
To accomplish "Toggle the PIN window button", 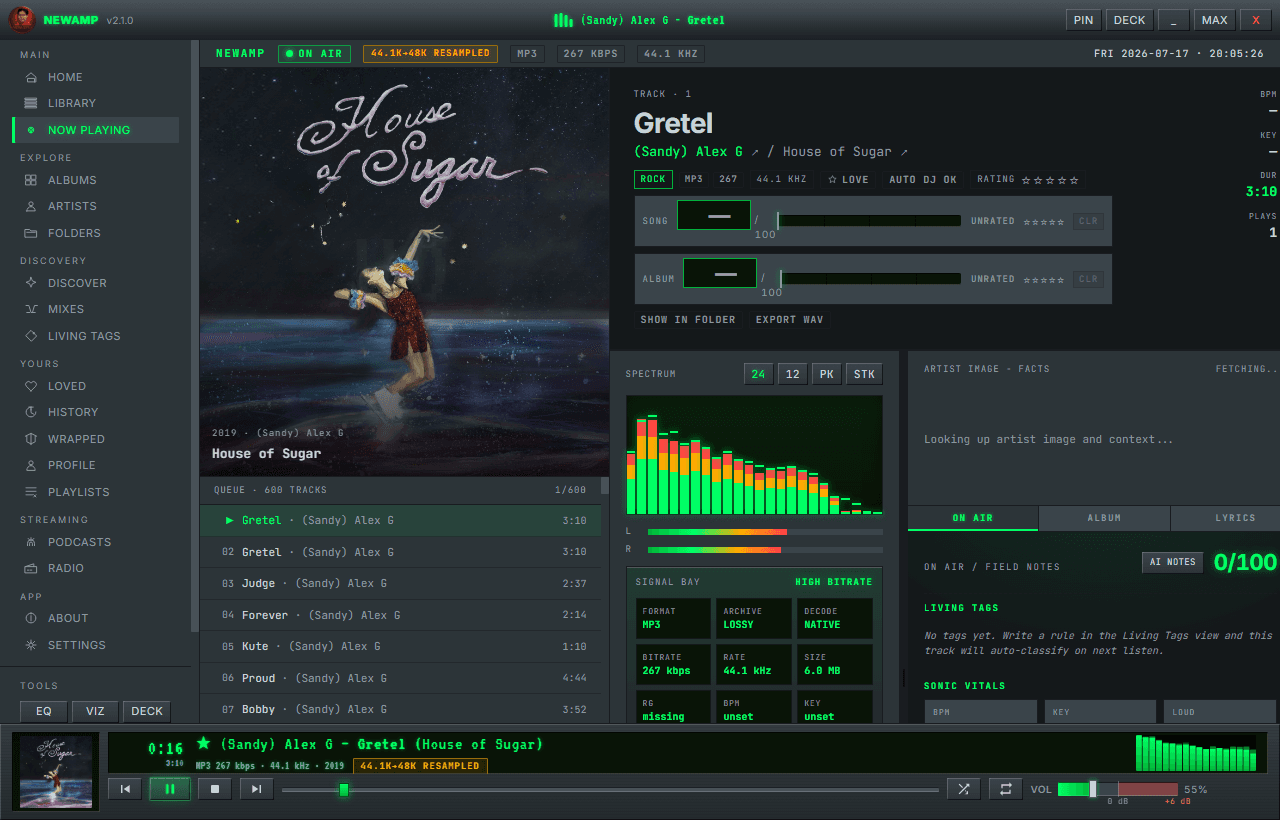I will click(x=1083, y=20).
